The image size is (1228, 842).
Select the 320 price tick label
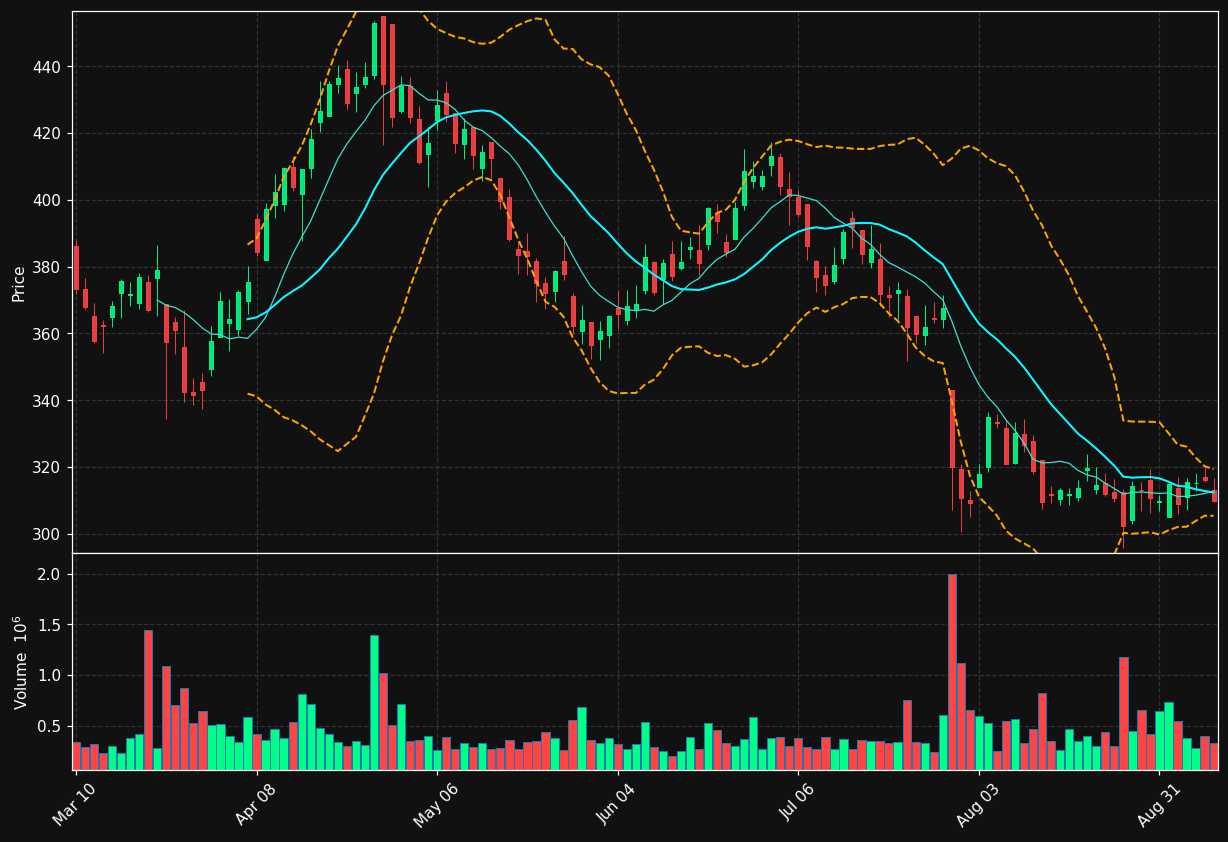click(x=49, y=468)
